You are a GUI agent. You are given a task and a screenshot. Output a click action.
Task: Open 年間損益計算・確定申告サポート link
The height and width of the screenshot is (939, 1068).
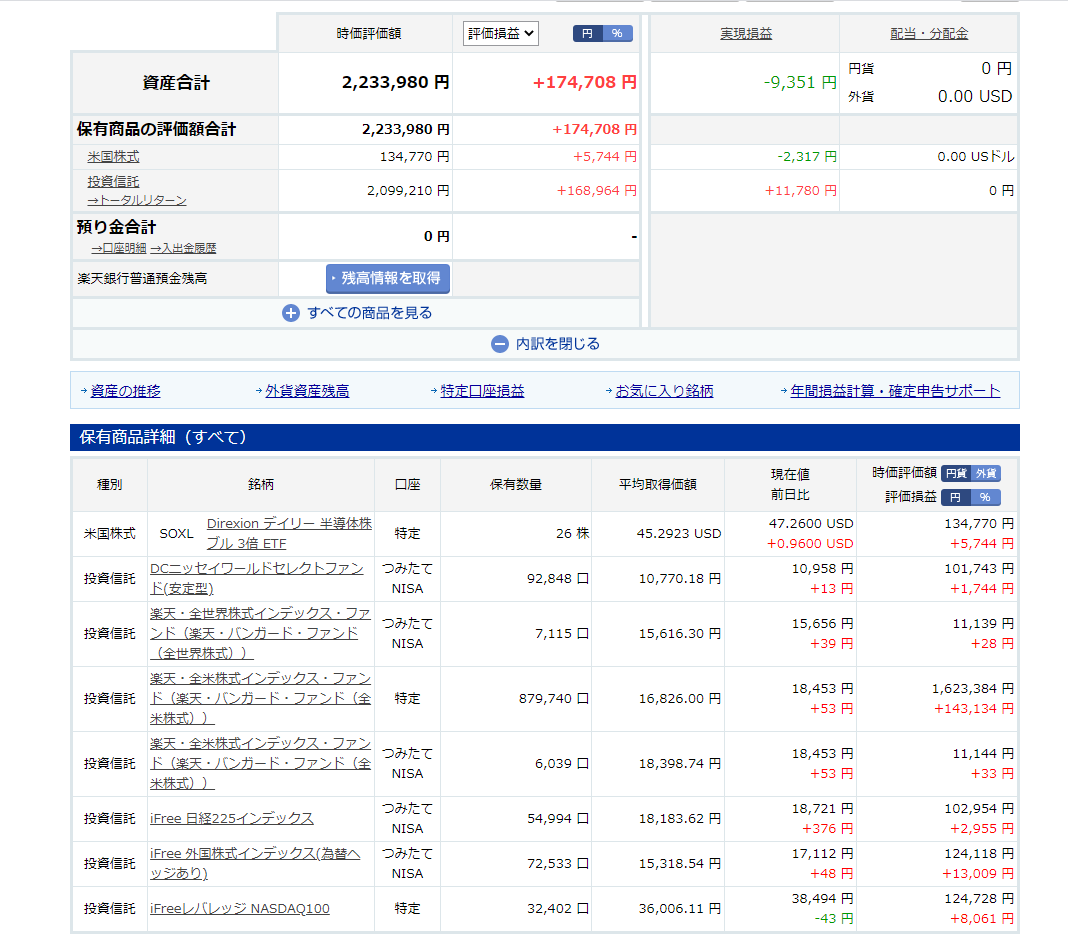[x=895, y=391]
